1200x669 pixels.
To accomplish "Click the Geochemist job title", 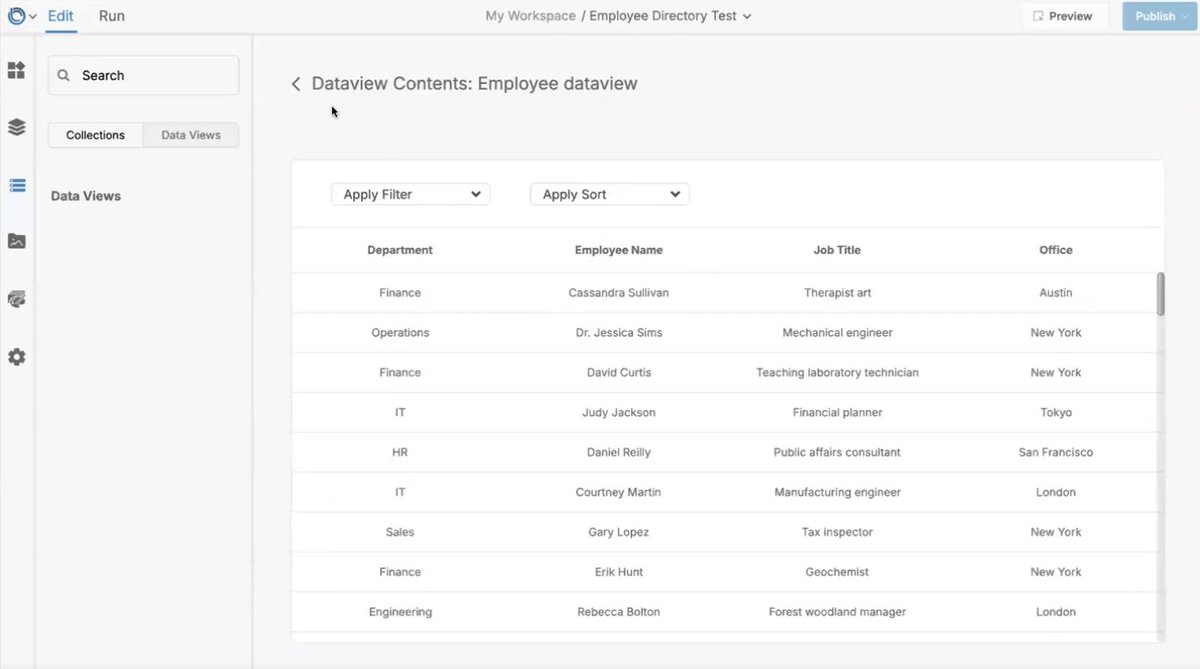I will 837,573.
